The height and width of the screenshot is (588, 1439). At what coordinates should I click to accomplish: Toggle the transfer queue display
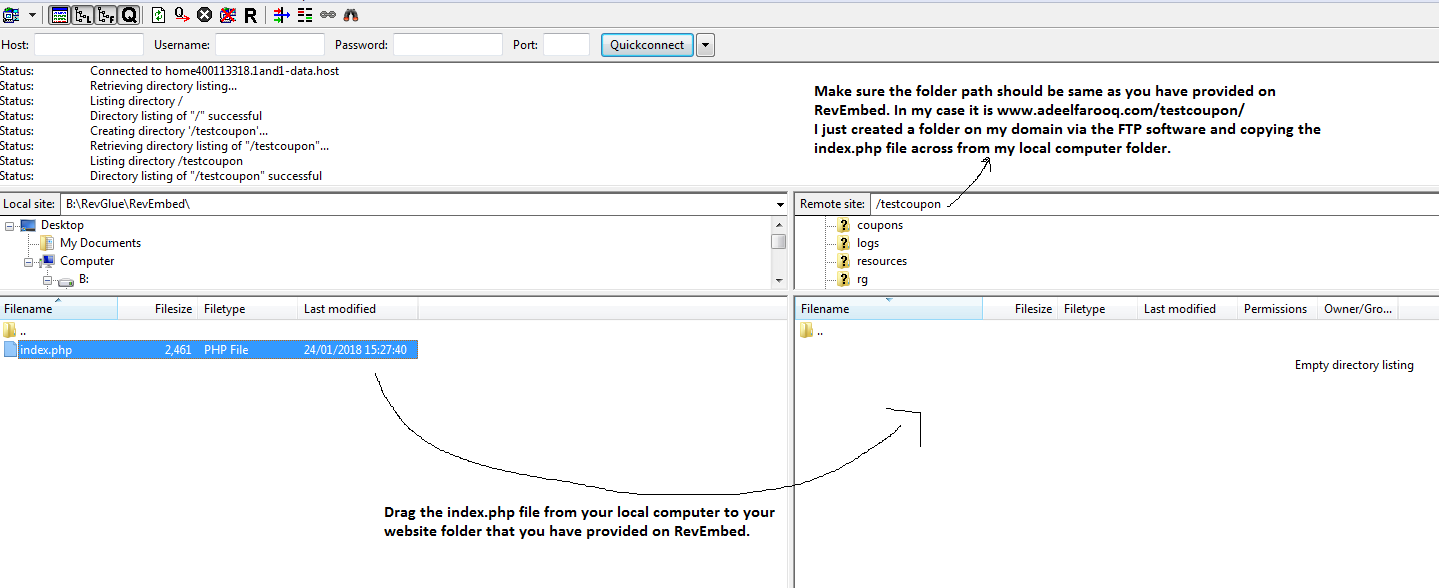129,15
